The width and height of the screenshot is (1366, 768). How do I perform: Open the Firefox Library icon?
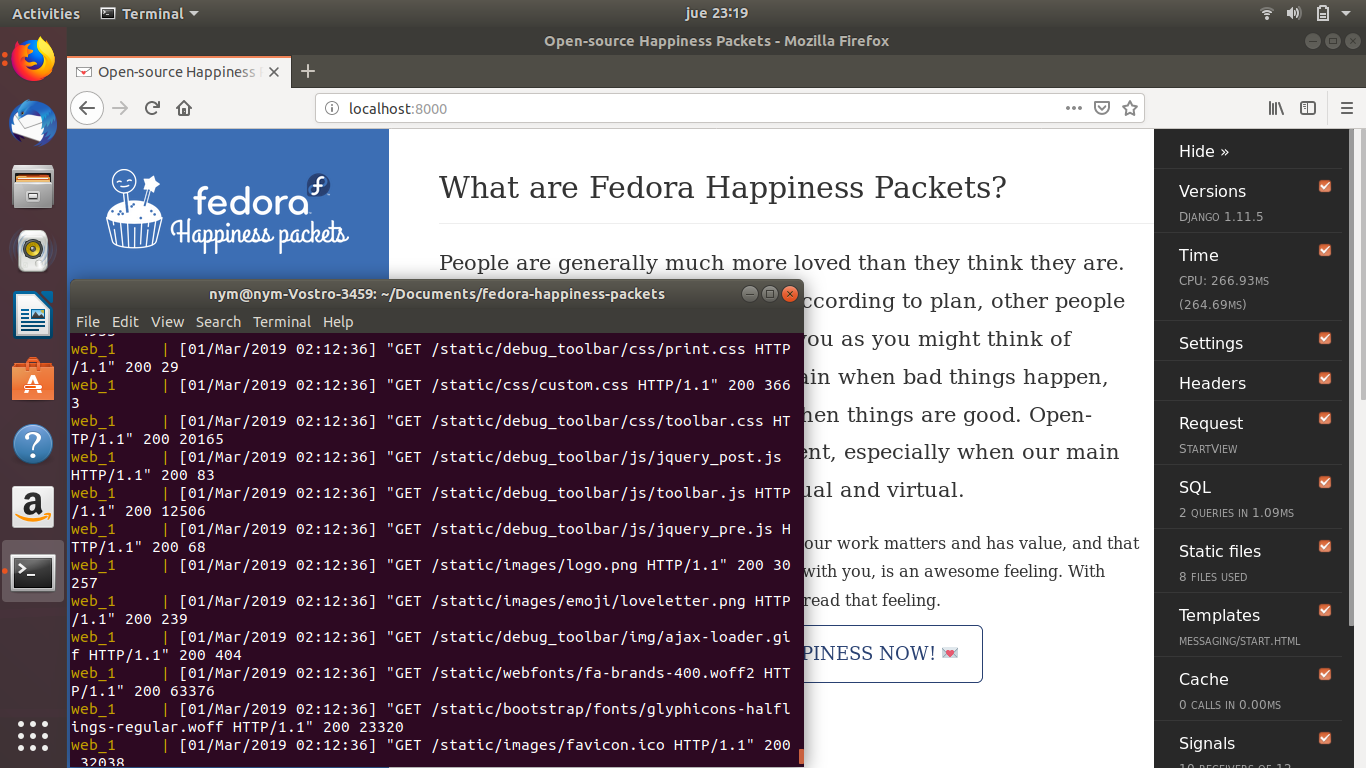tap(1276, 108)
